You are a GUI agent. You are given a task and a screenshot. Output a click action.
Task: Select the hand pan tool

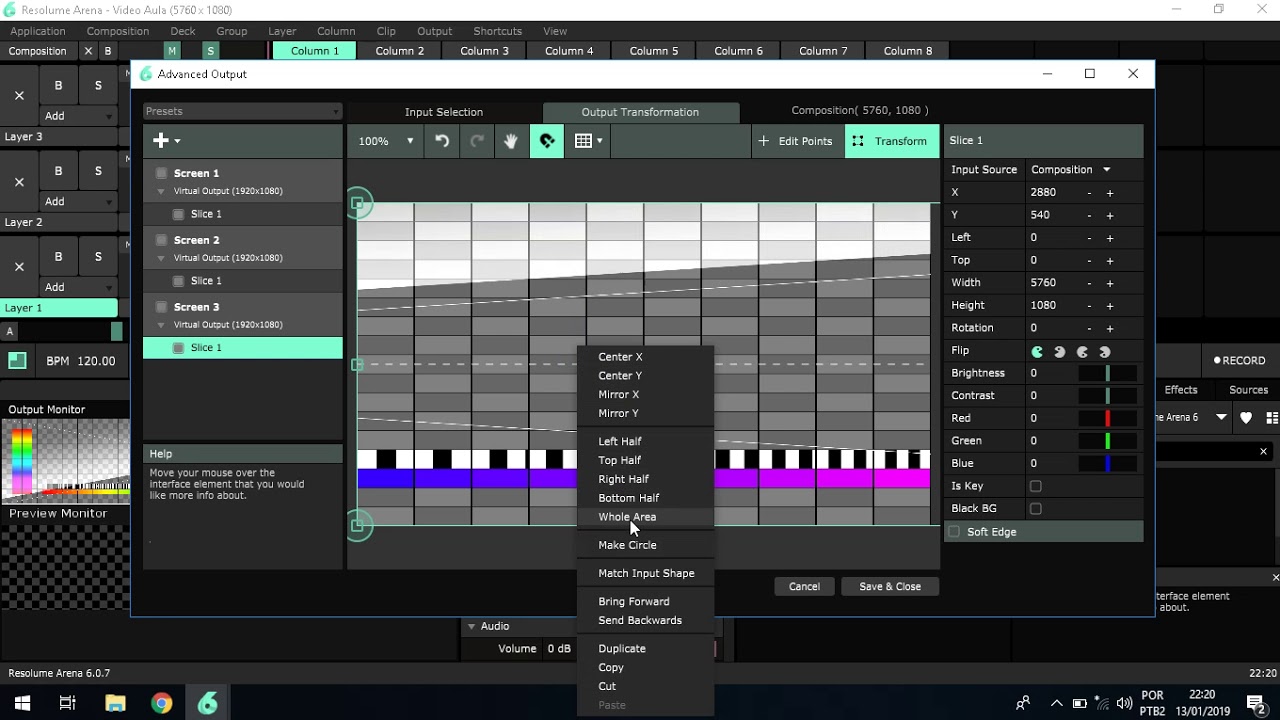pyautogui.click(x=511, y=141)
